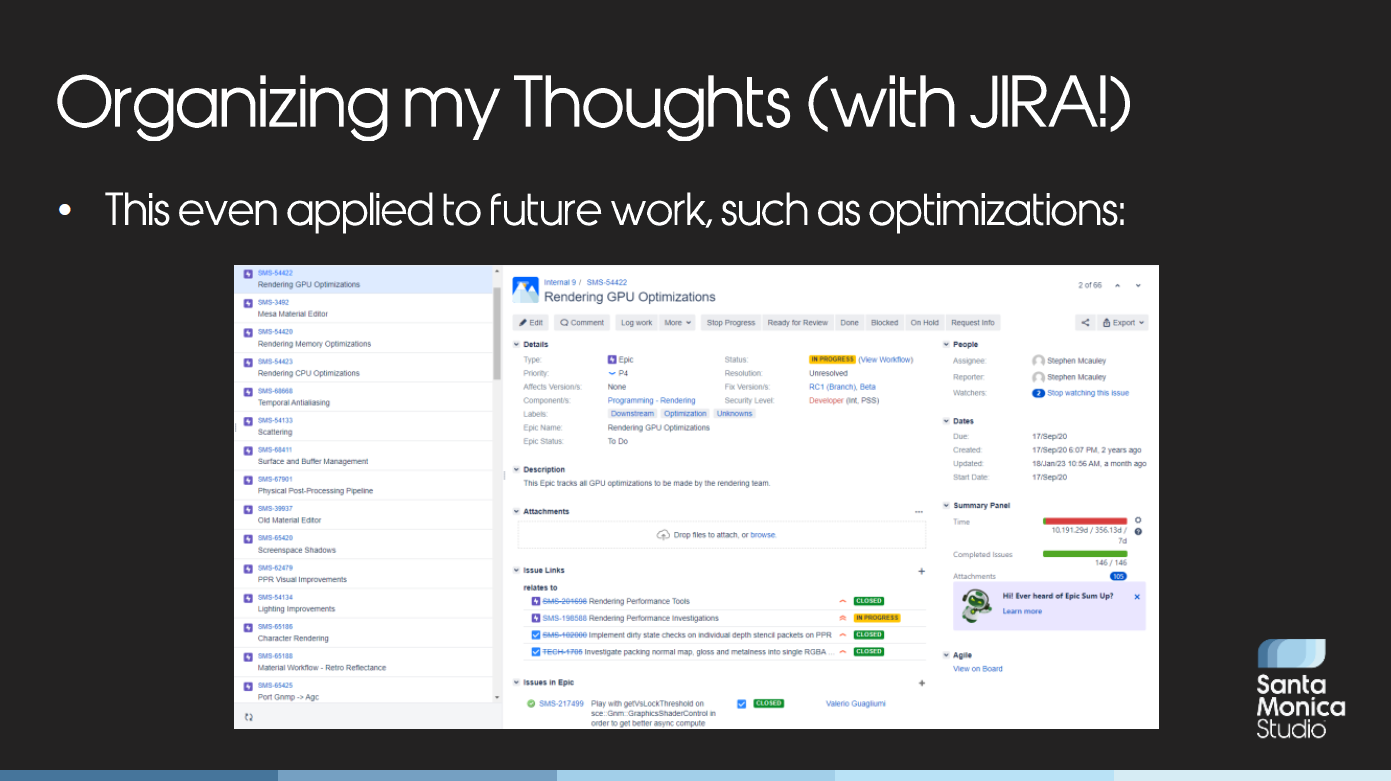
Task: Click the Summary Panel help question icon
Action: tap(1137, 532)
